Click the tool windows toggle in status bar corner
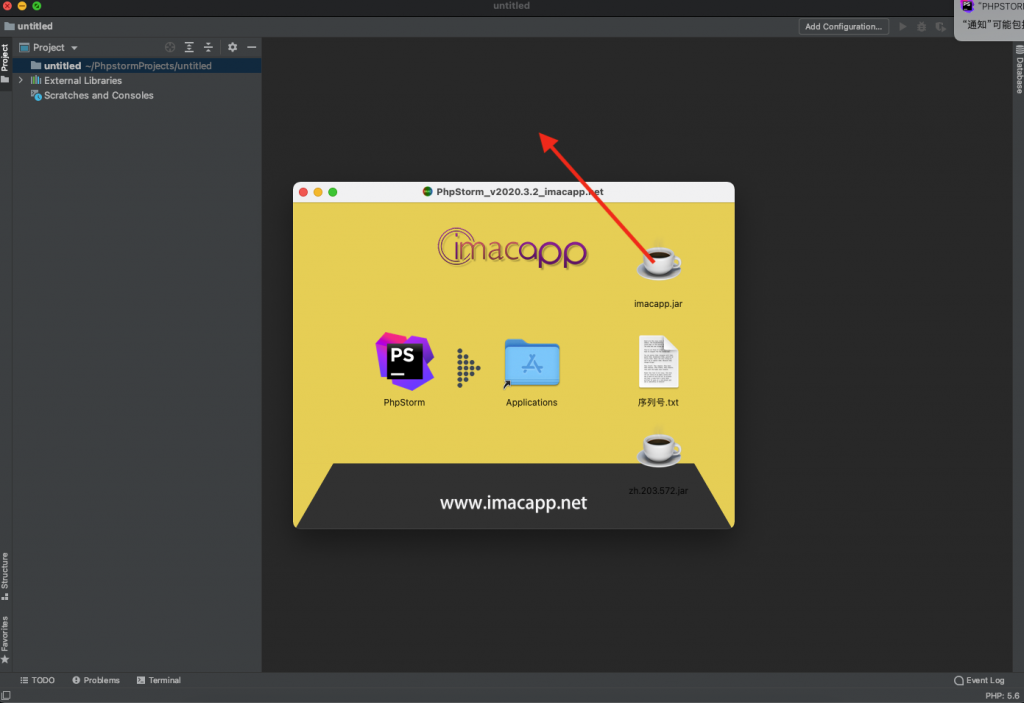Image resolution: width=1024 pixels, height=703 pixels. click(x=6, y=696)
